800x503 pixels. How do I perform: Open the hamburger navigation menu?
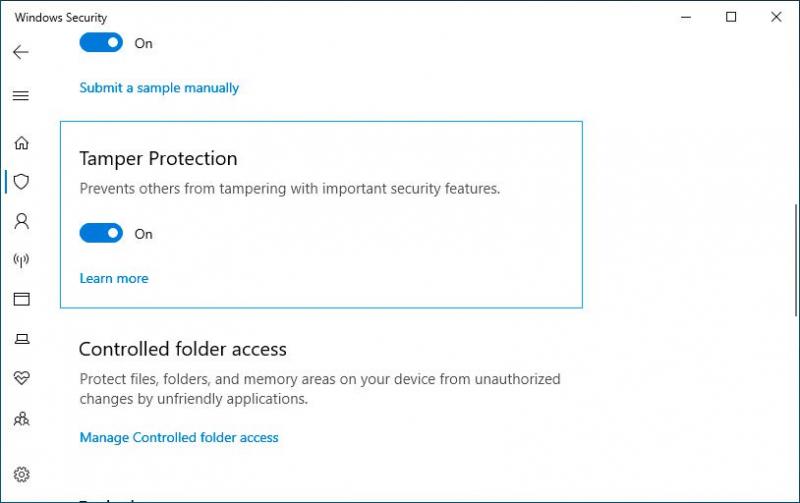21,96
